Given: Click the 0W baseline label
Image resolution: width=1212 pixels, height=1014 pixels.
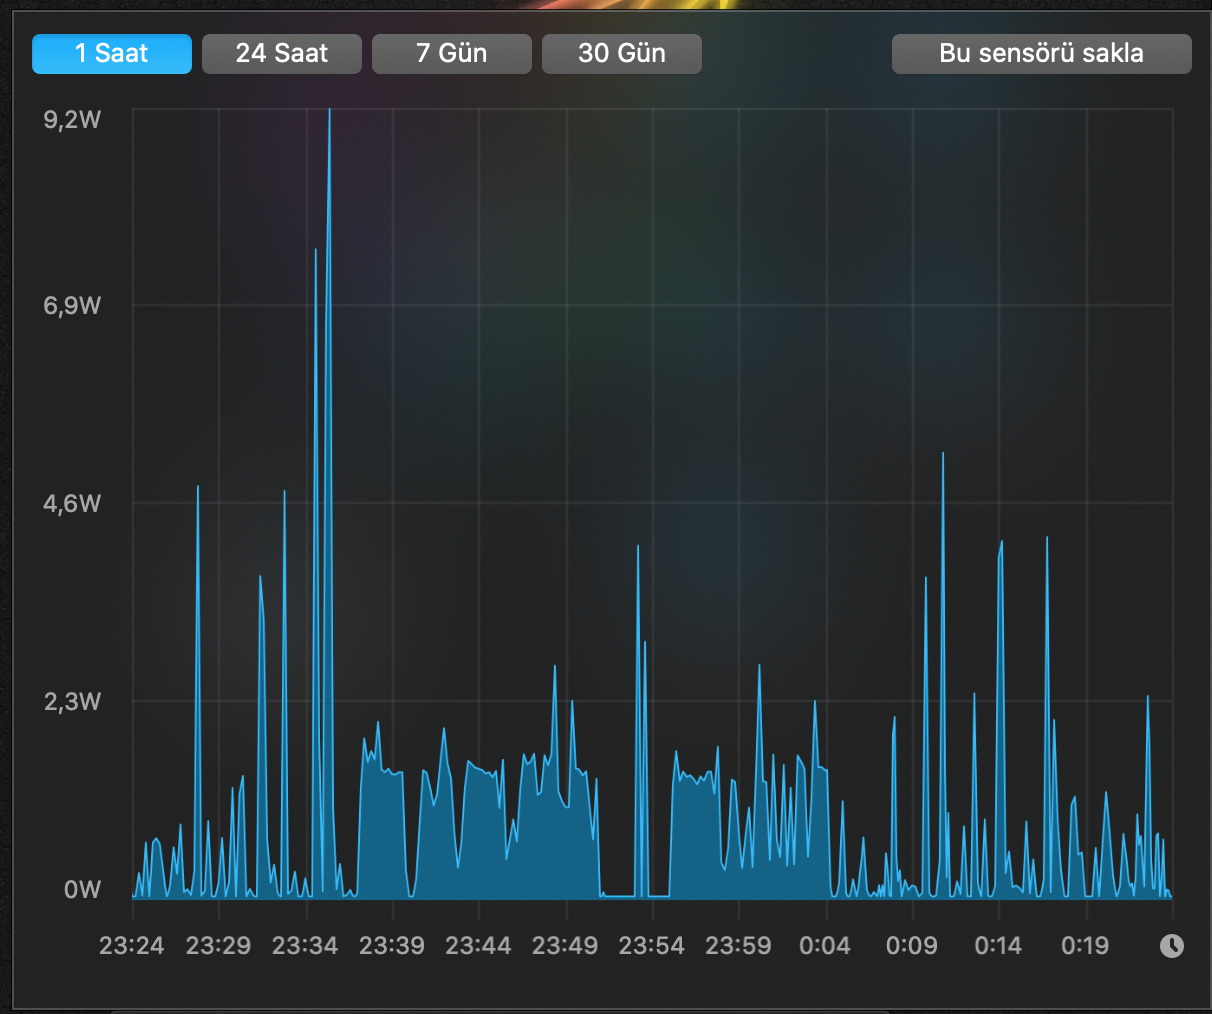Looking at the screenshot, I should pos(85,889).
